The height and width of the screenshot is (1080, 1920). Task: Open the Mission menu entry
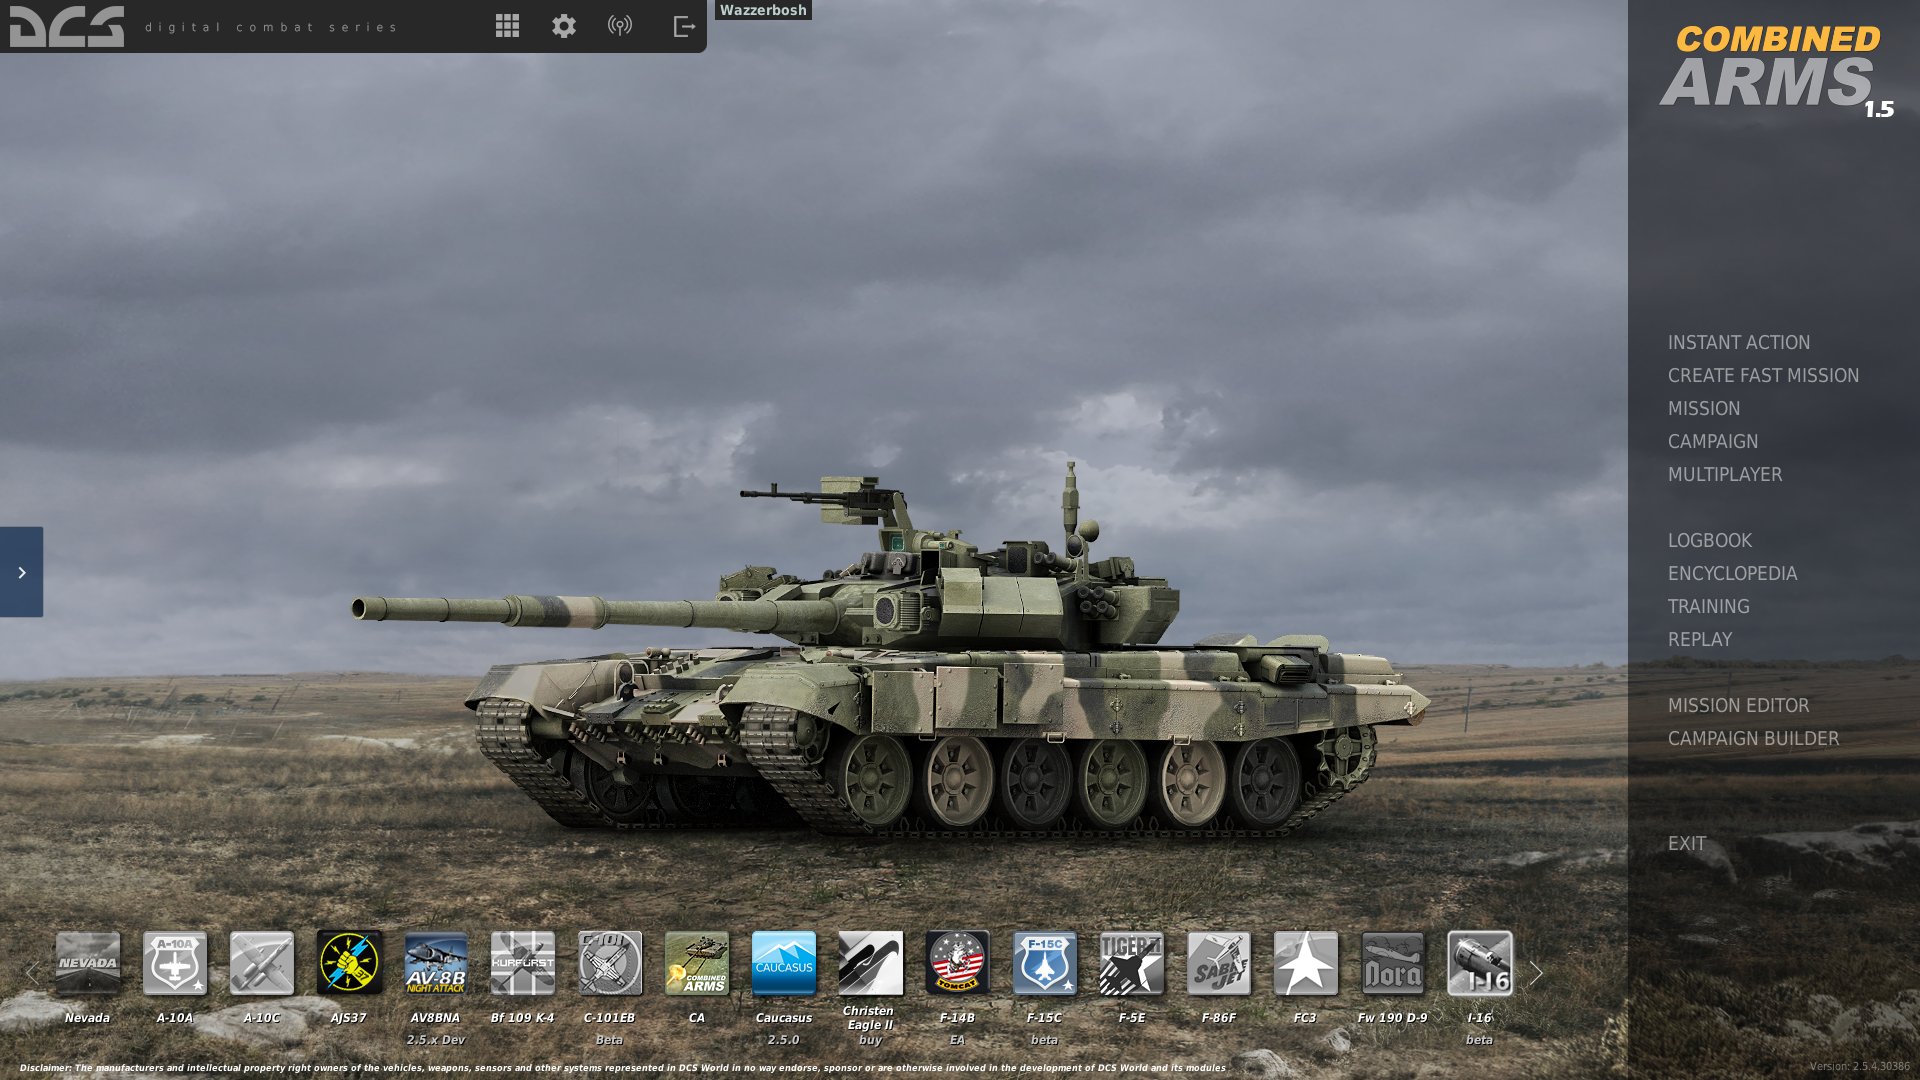(1704, 408)
